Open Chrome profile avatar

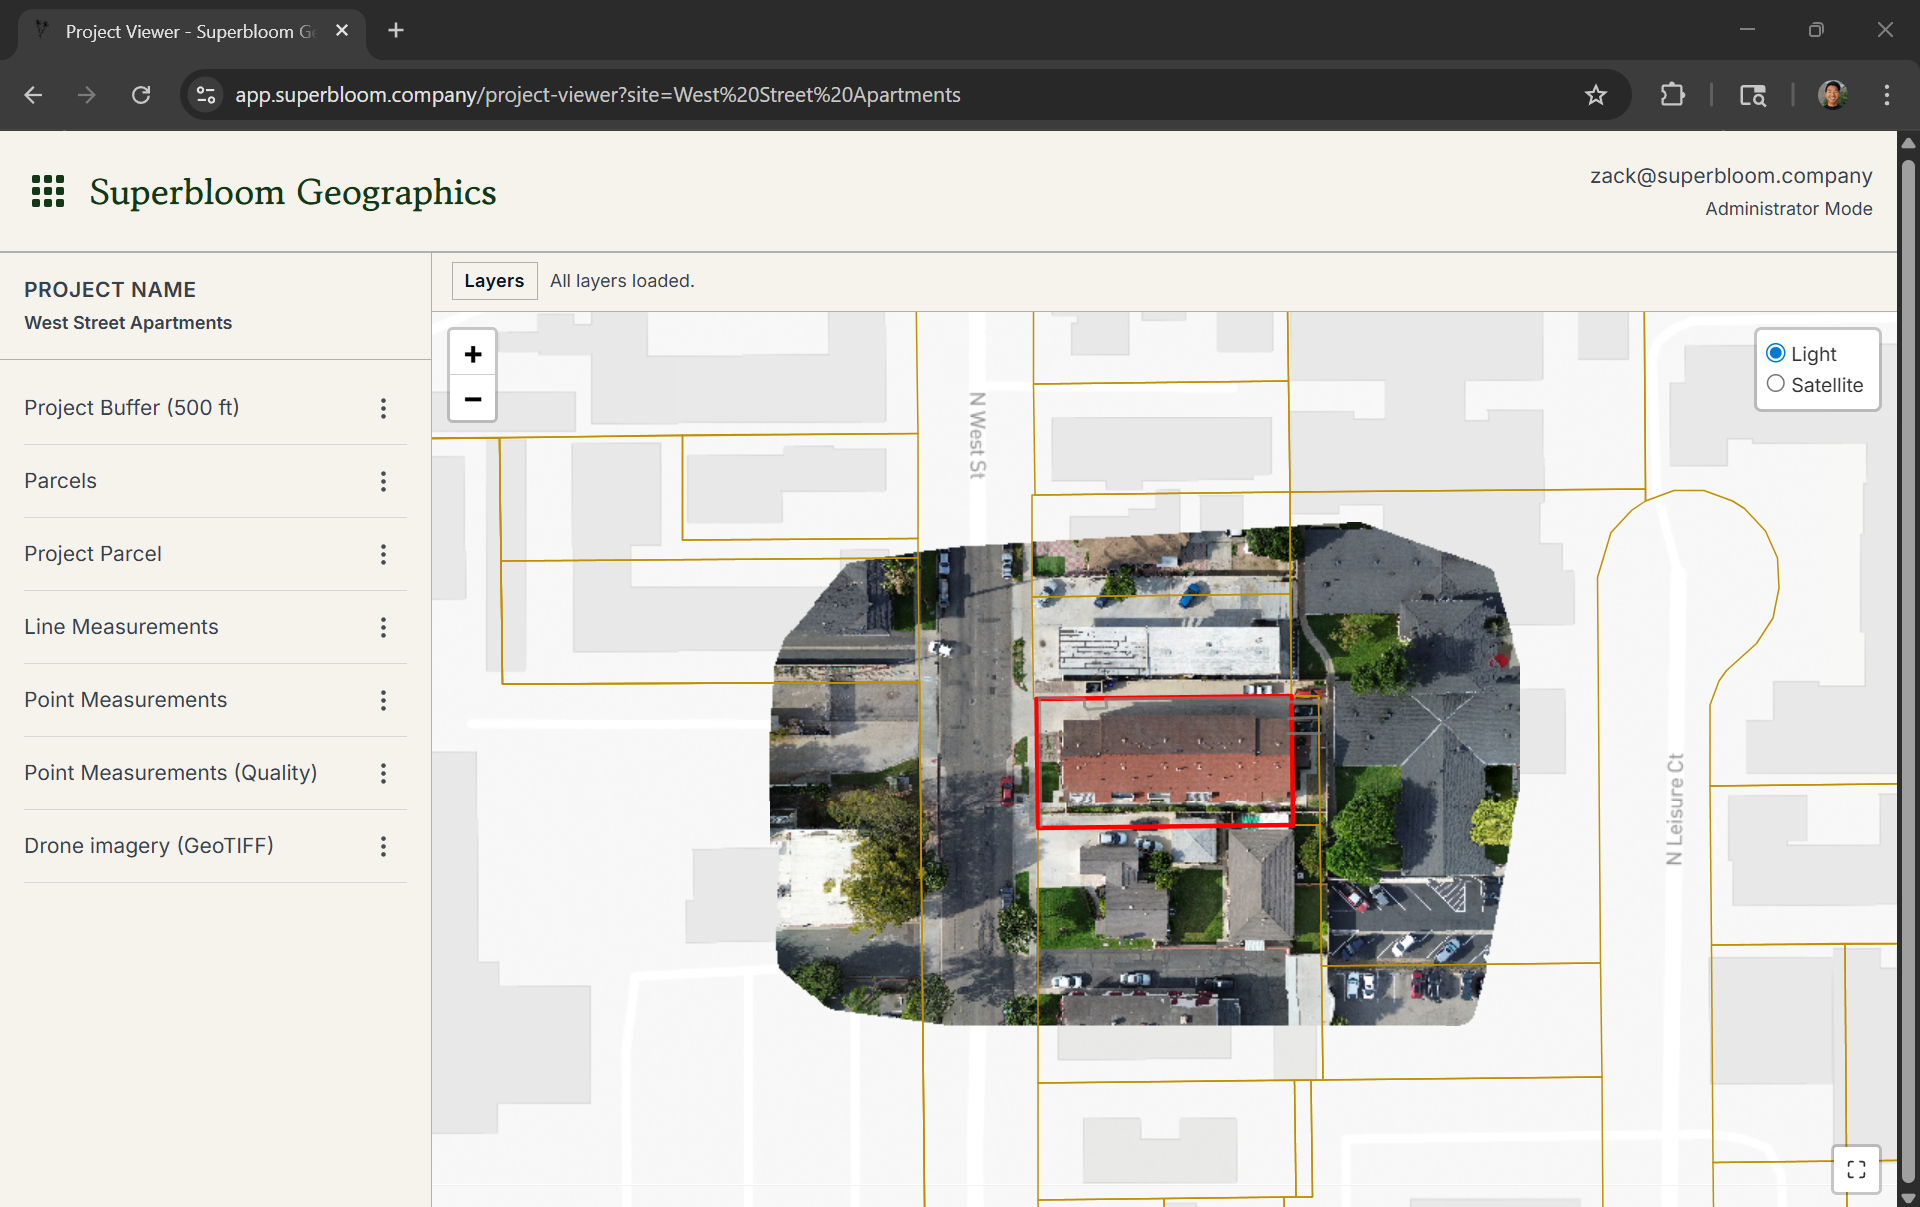(x=1832, y=95)
